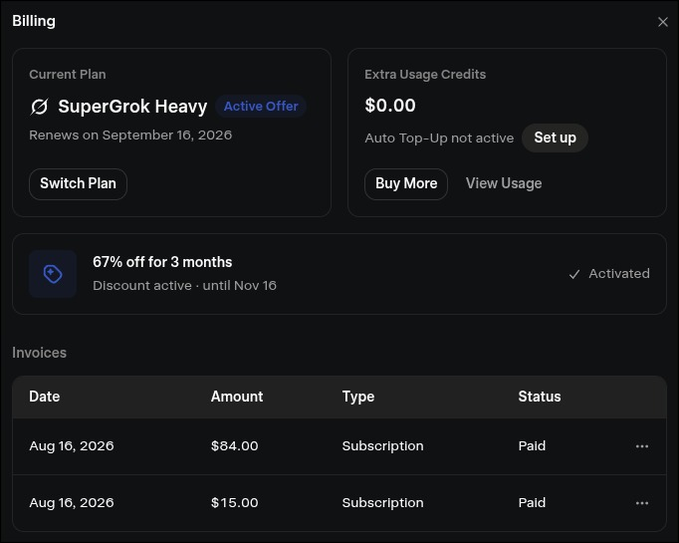Click the Renews on September 16, 2026 text
Viewport: 679px width, 543px height.
click(x=130, y=135)
